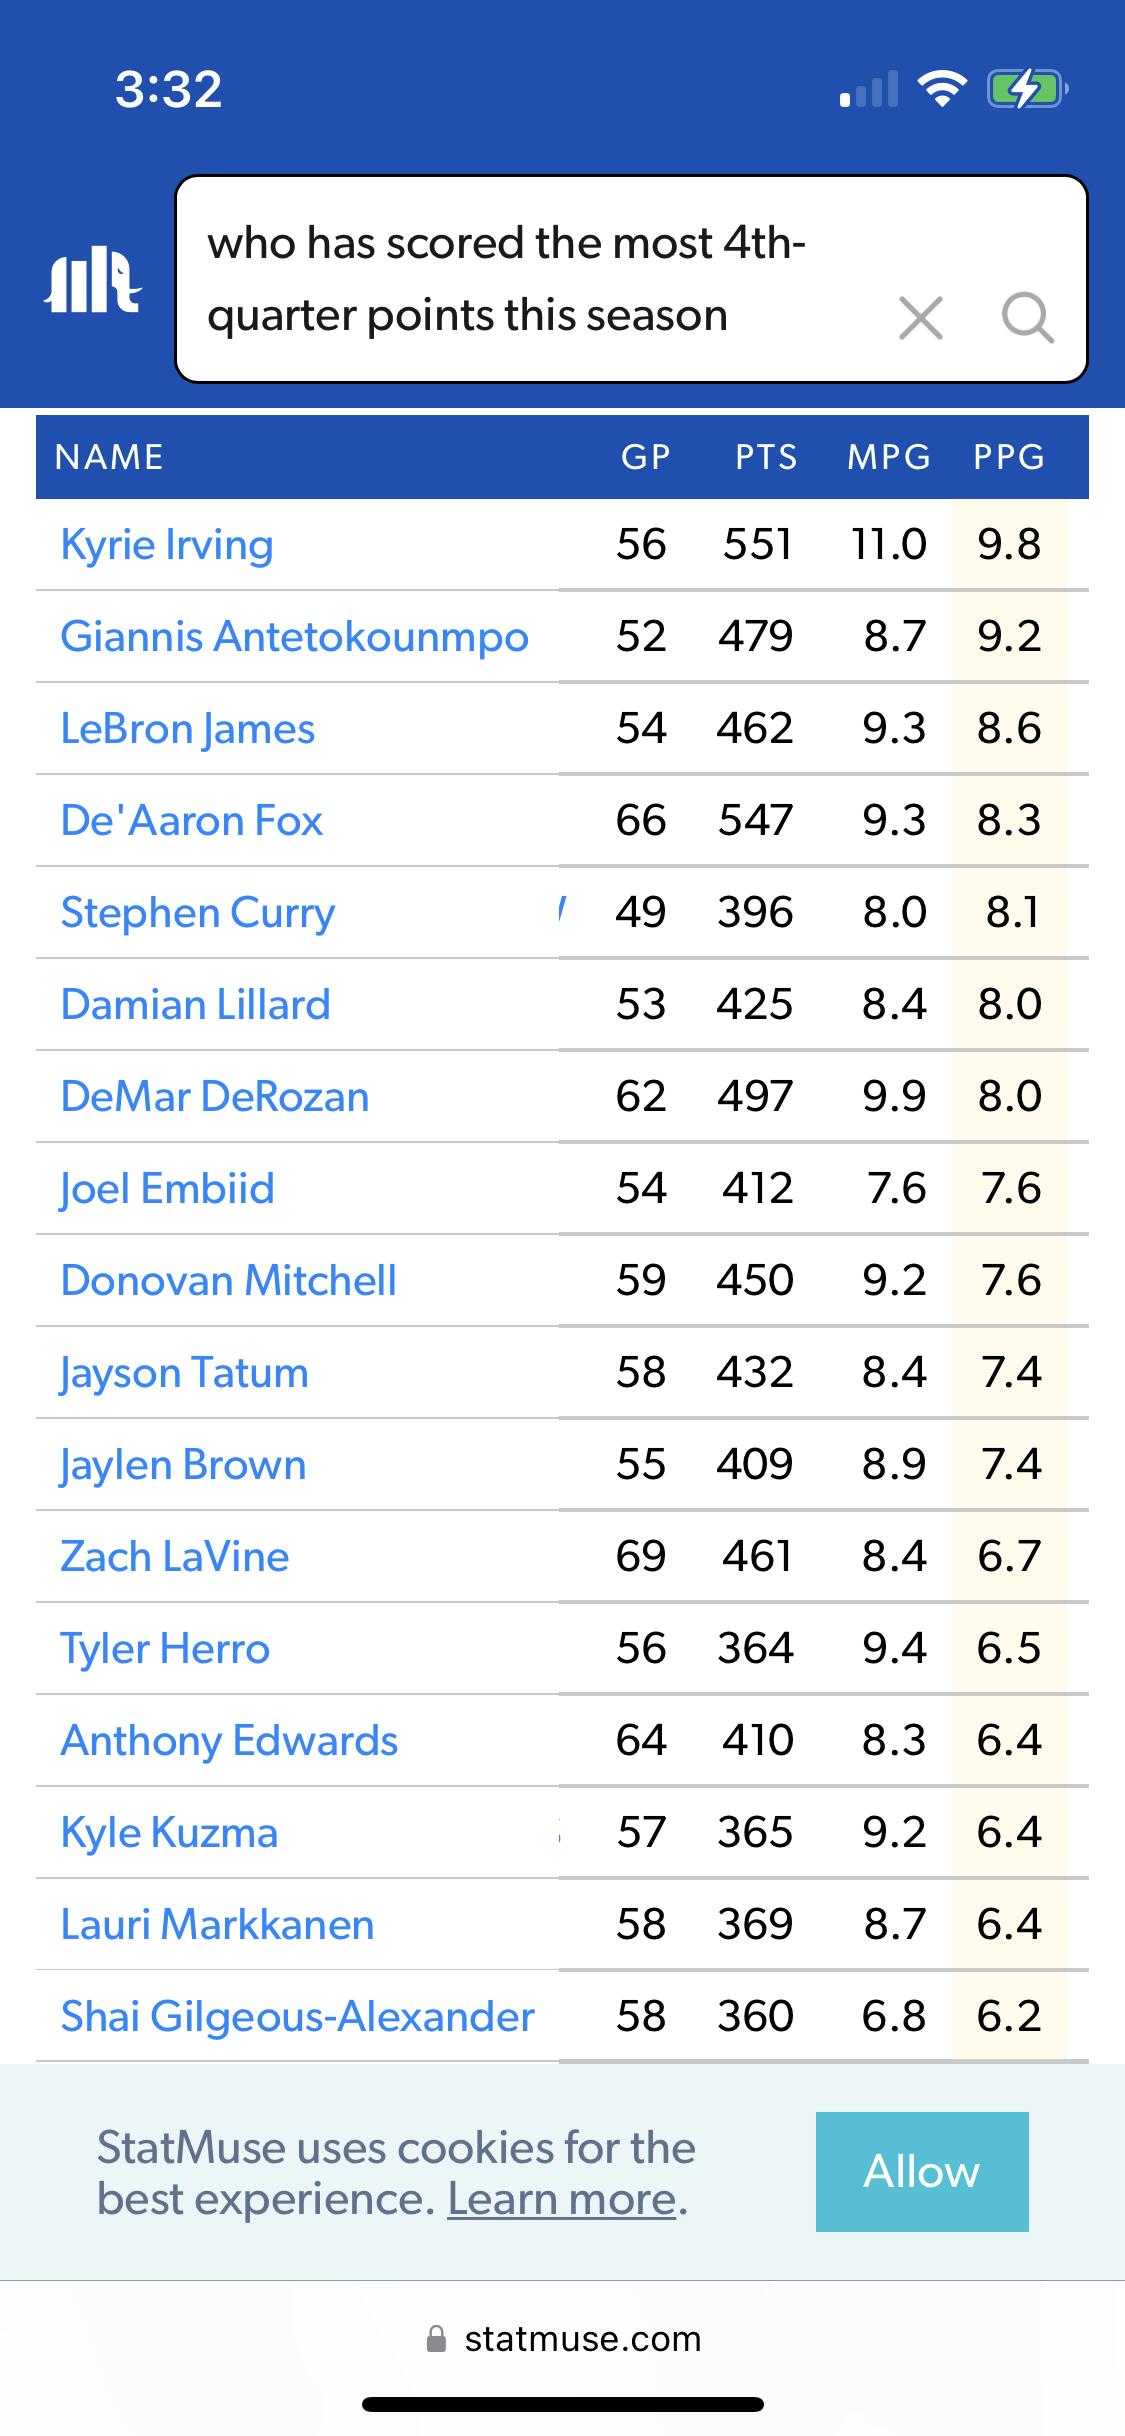Sort table by PPG column header
The width and height of the screenshot is (1125, 2436).
[1009, 457]
